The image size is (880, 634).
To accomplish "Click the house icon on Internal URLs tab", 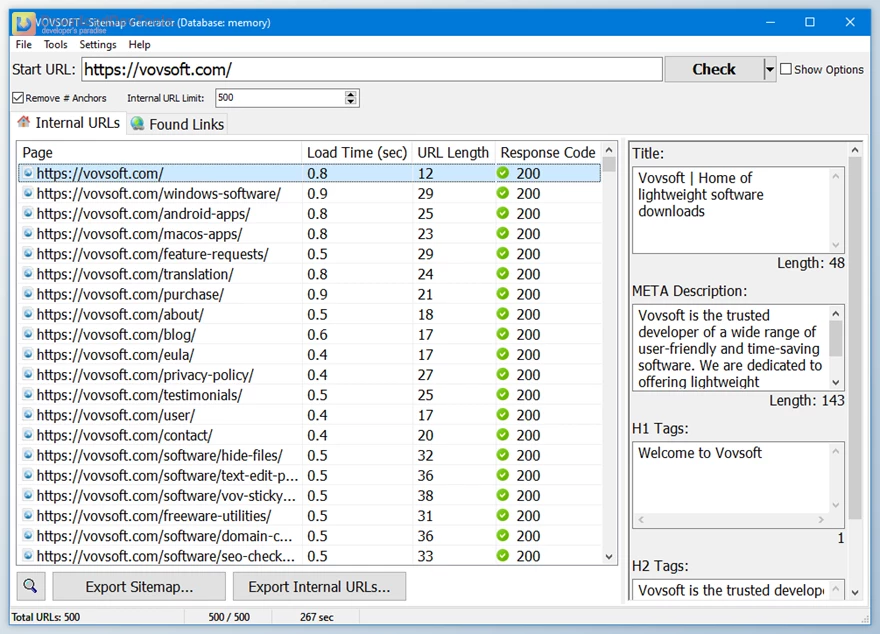I will click(24, 122).
